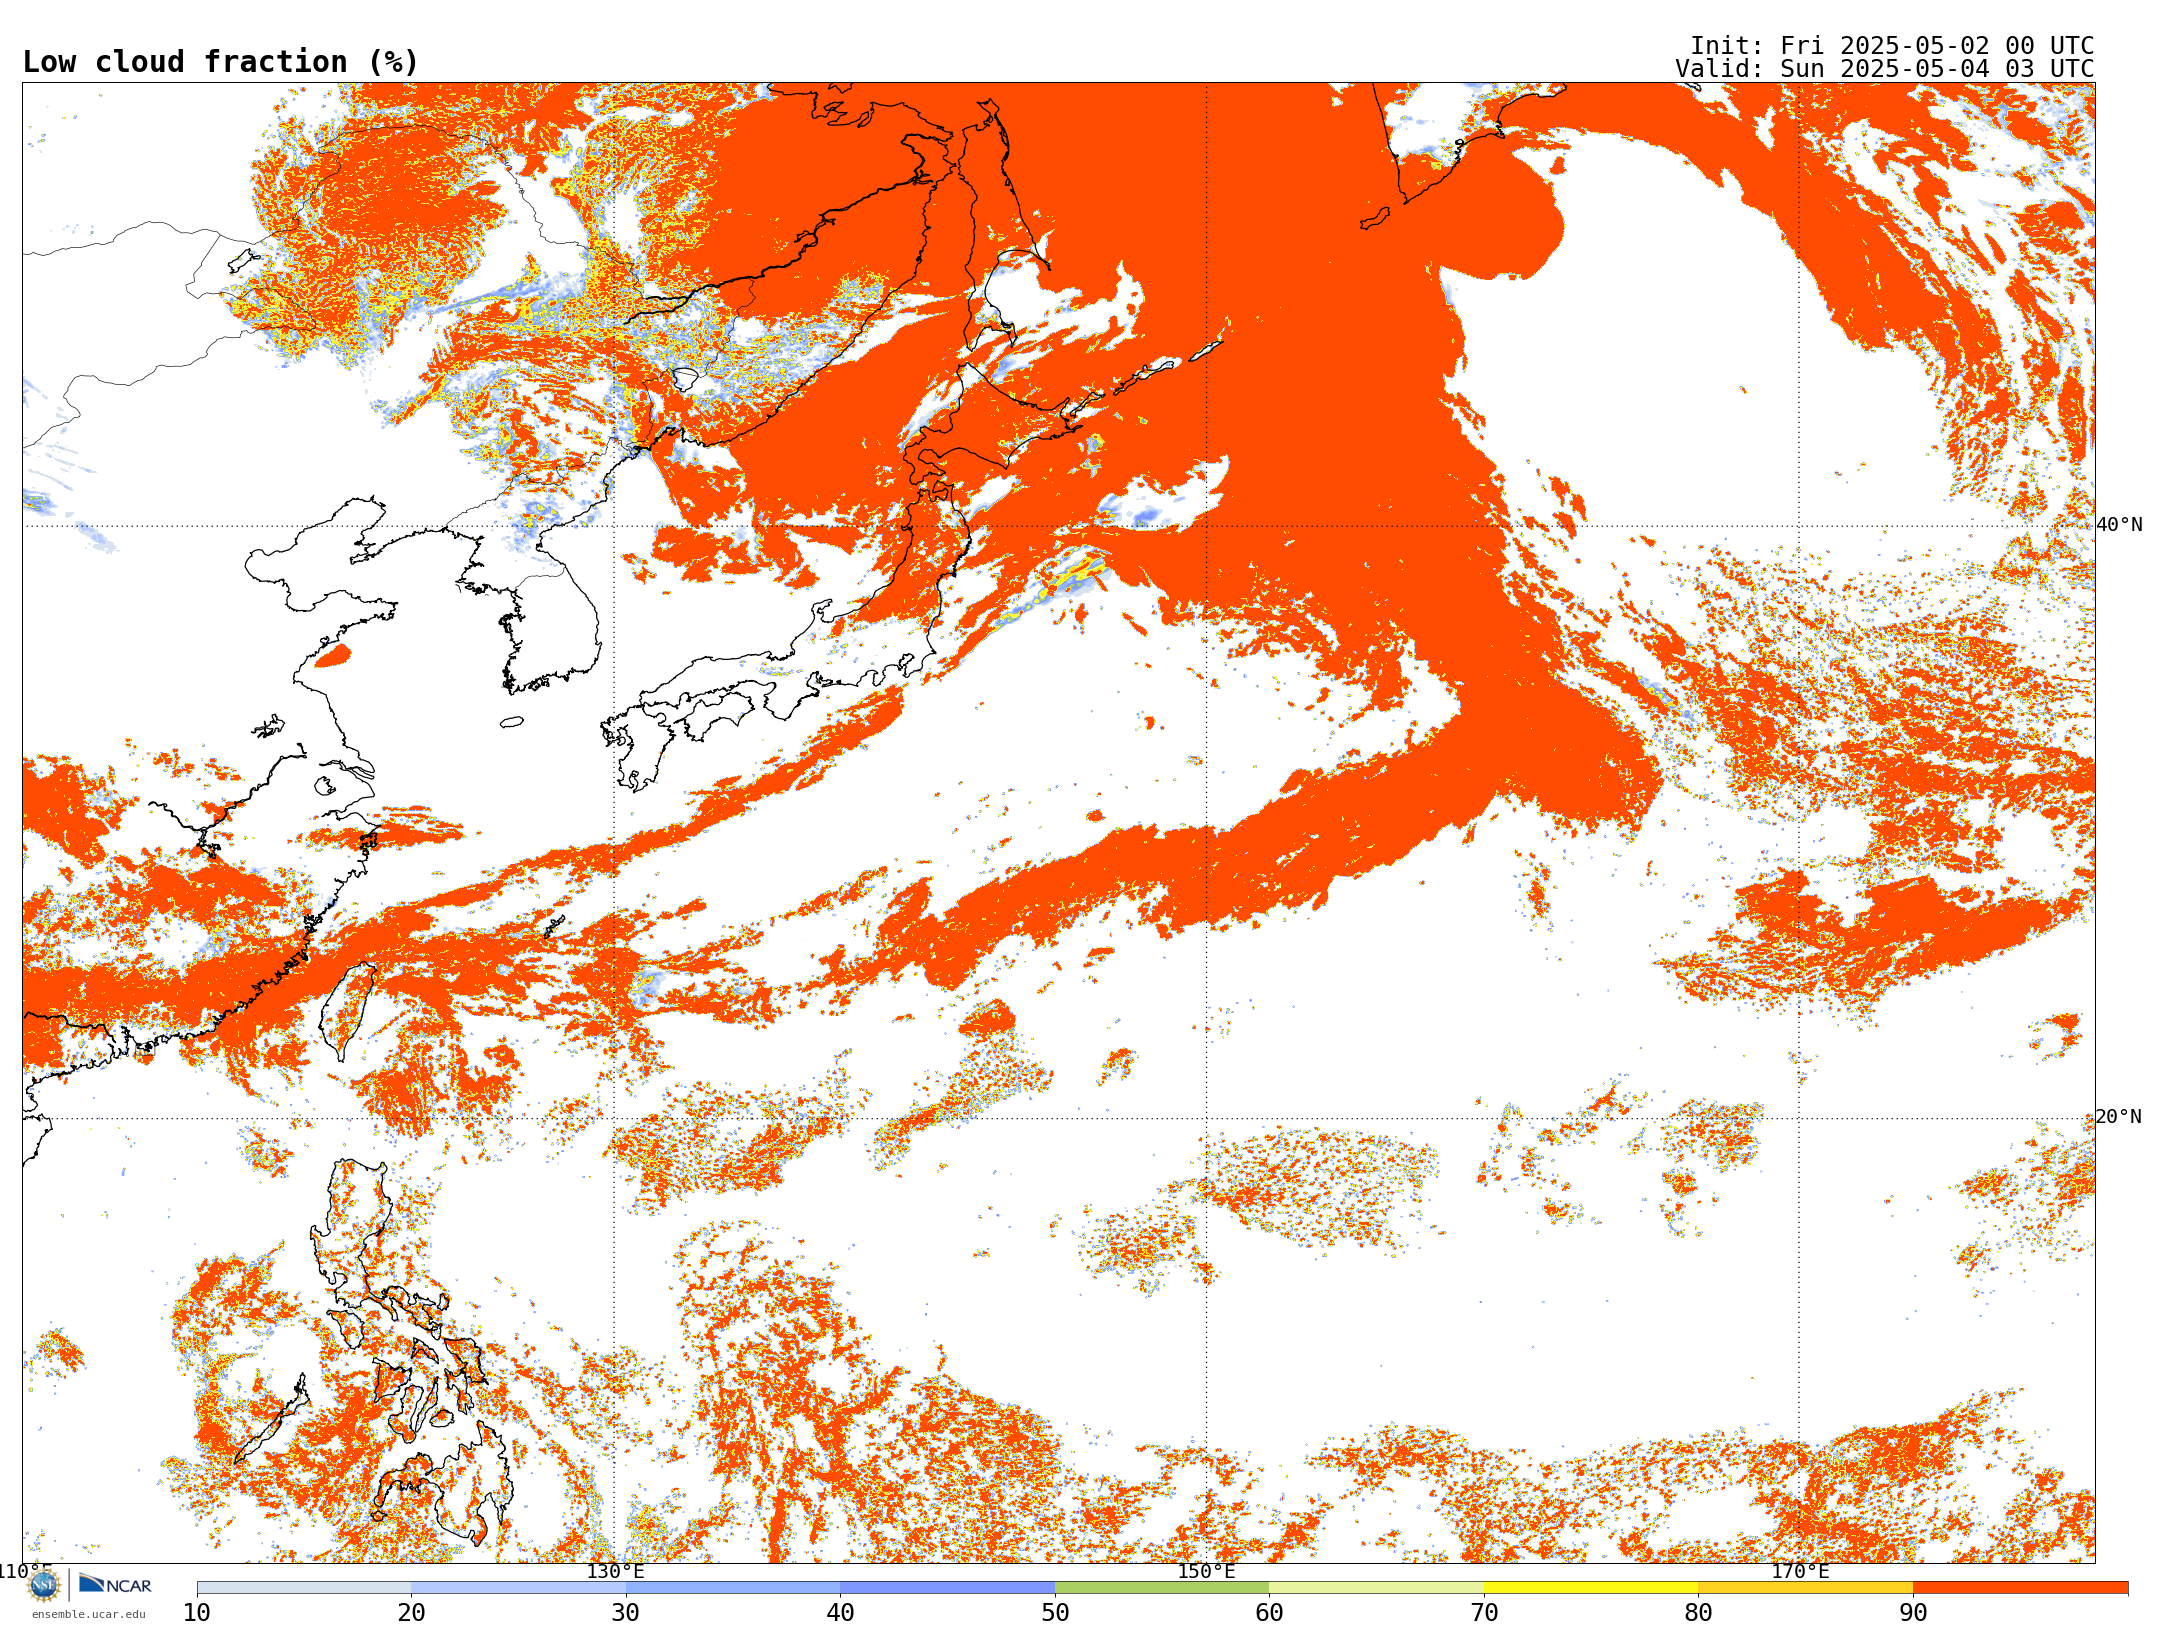Click the colorbar tick label 40

point(840,1613)
